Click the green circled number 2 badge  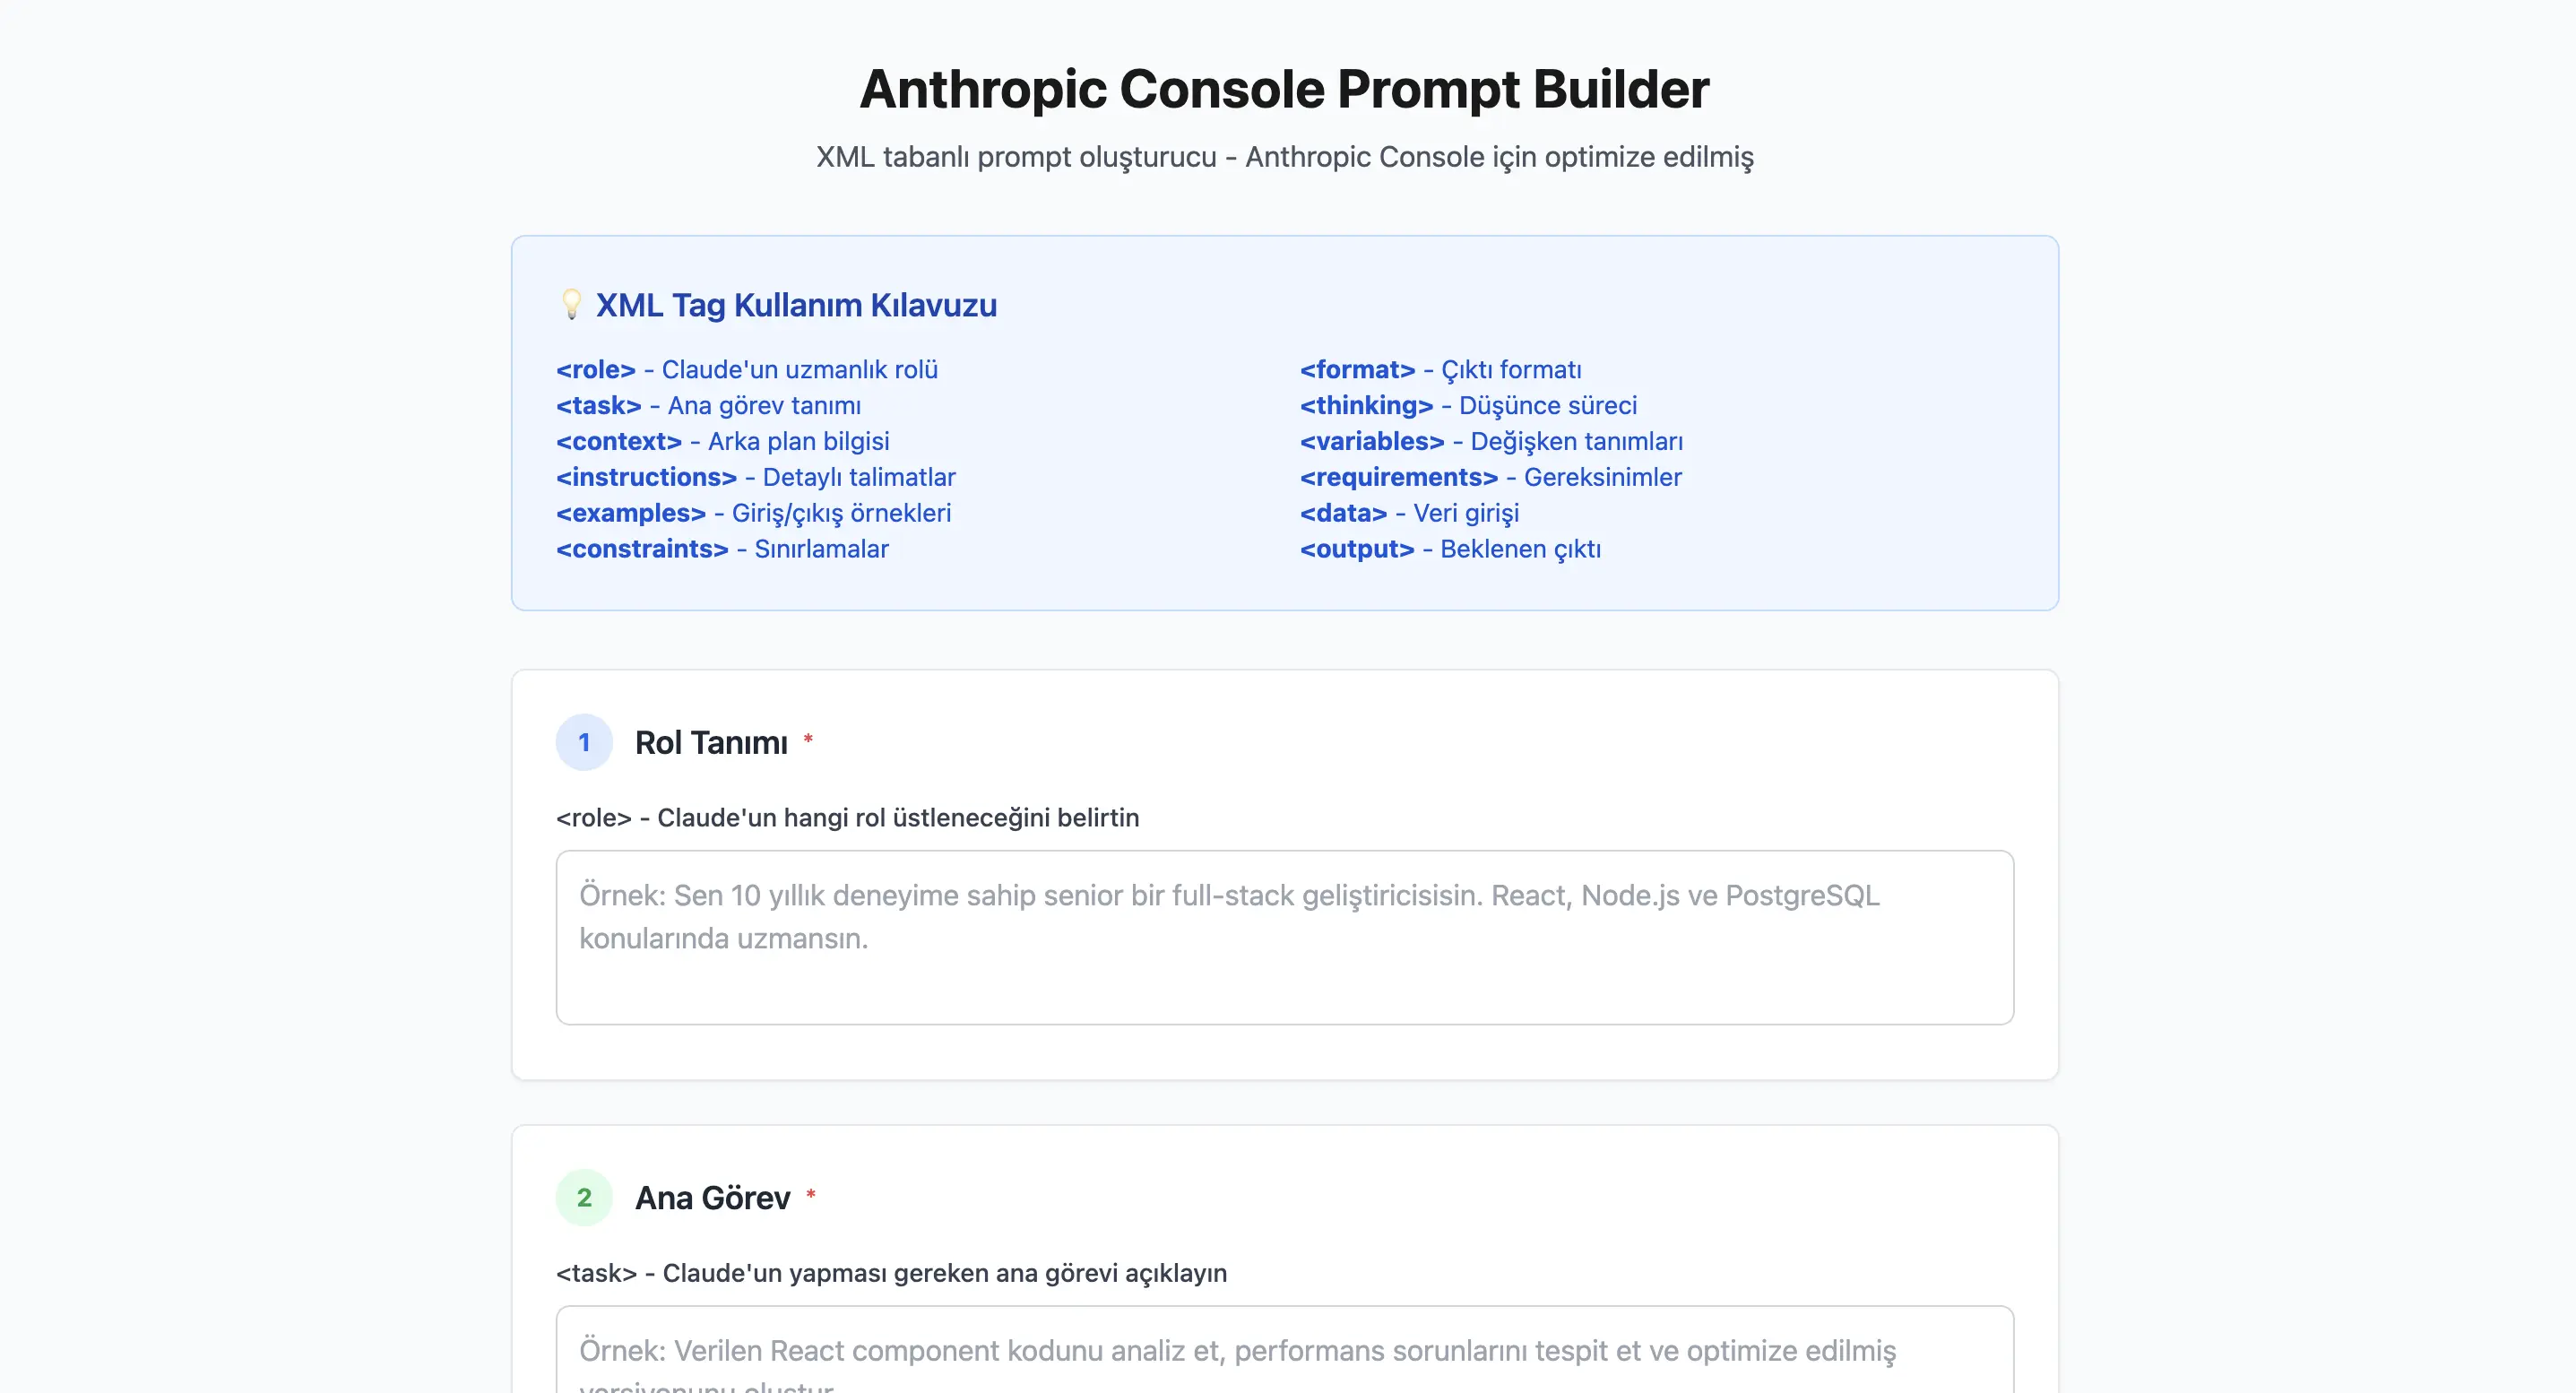(584, 1197)
